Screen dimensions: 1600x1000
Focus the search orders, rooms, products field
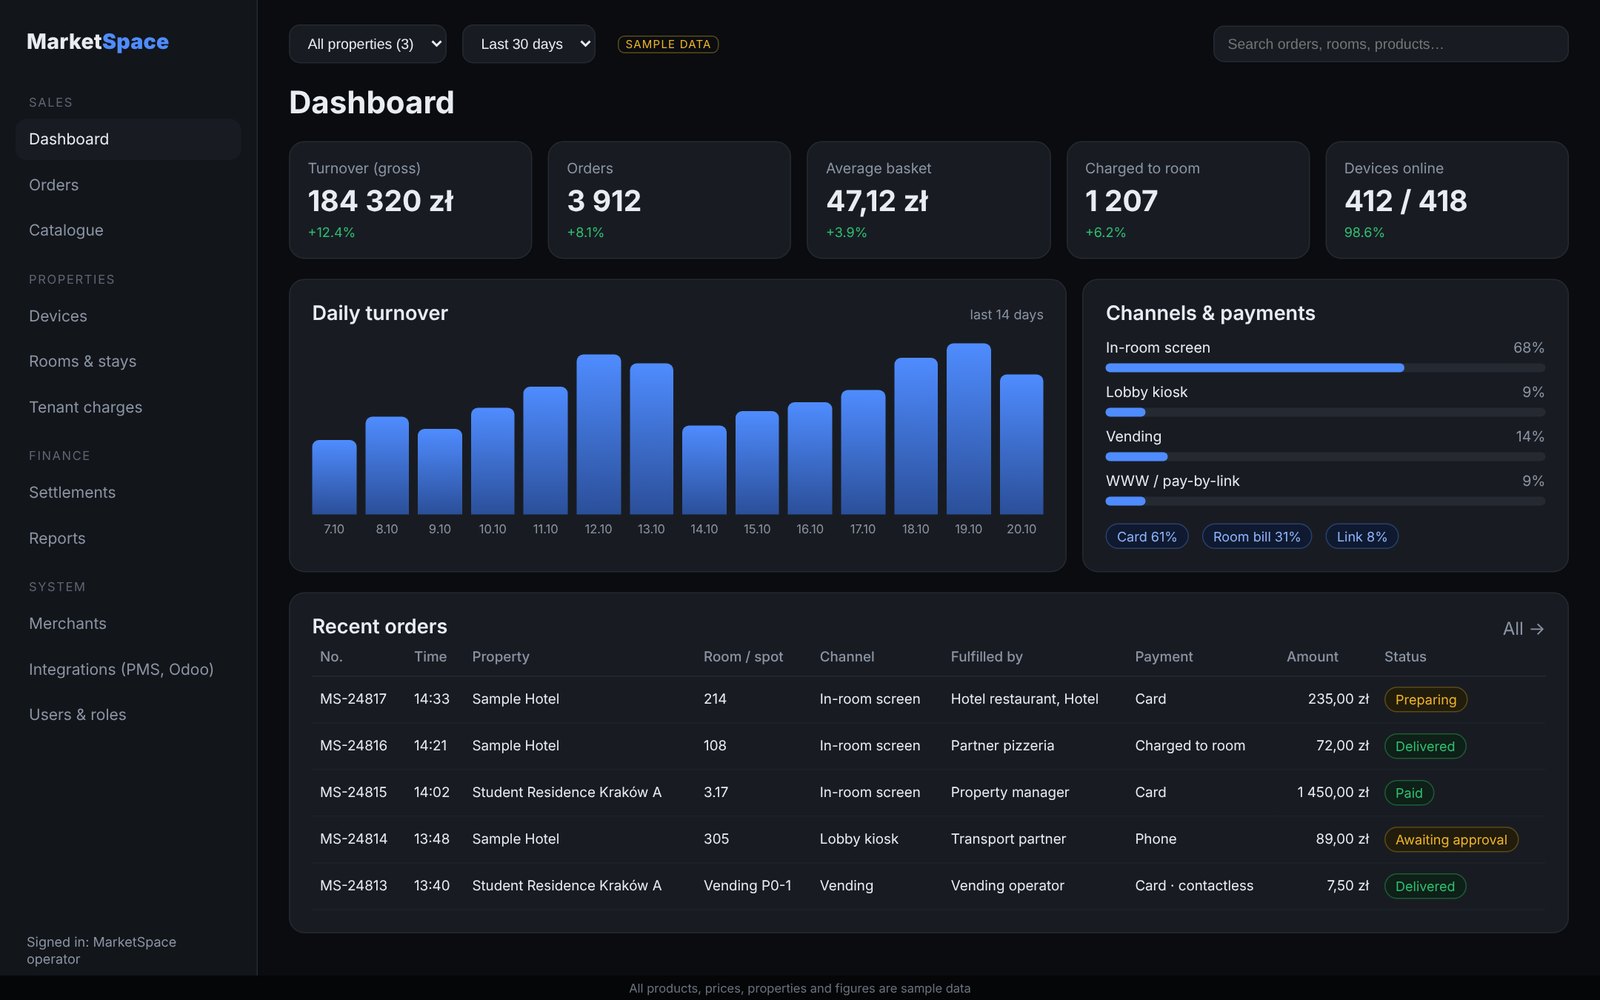pos(1390,44)
